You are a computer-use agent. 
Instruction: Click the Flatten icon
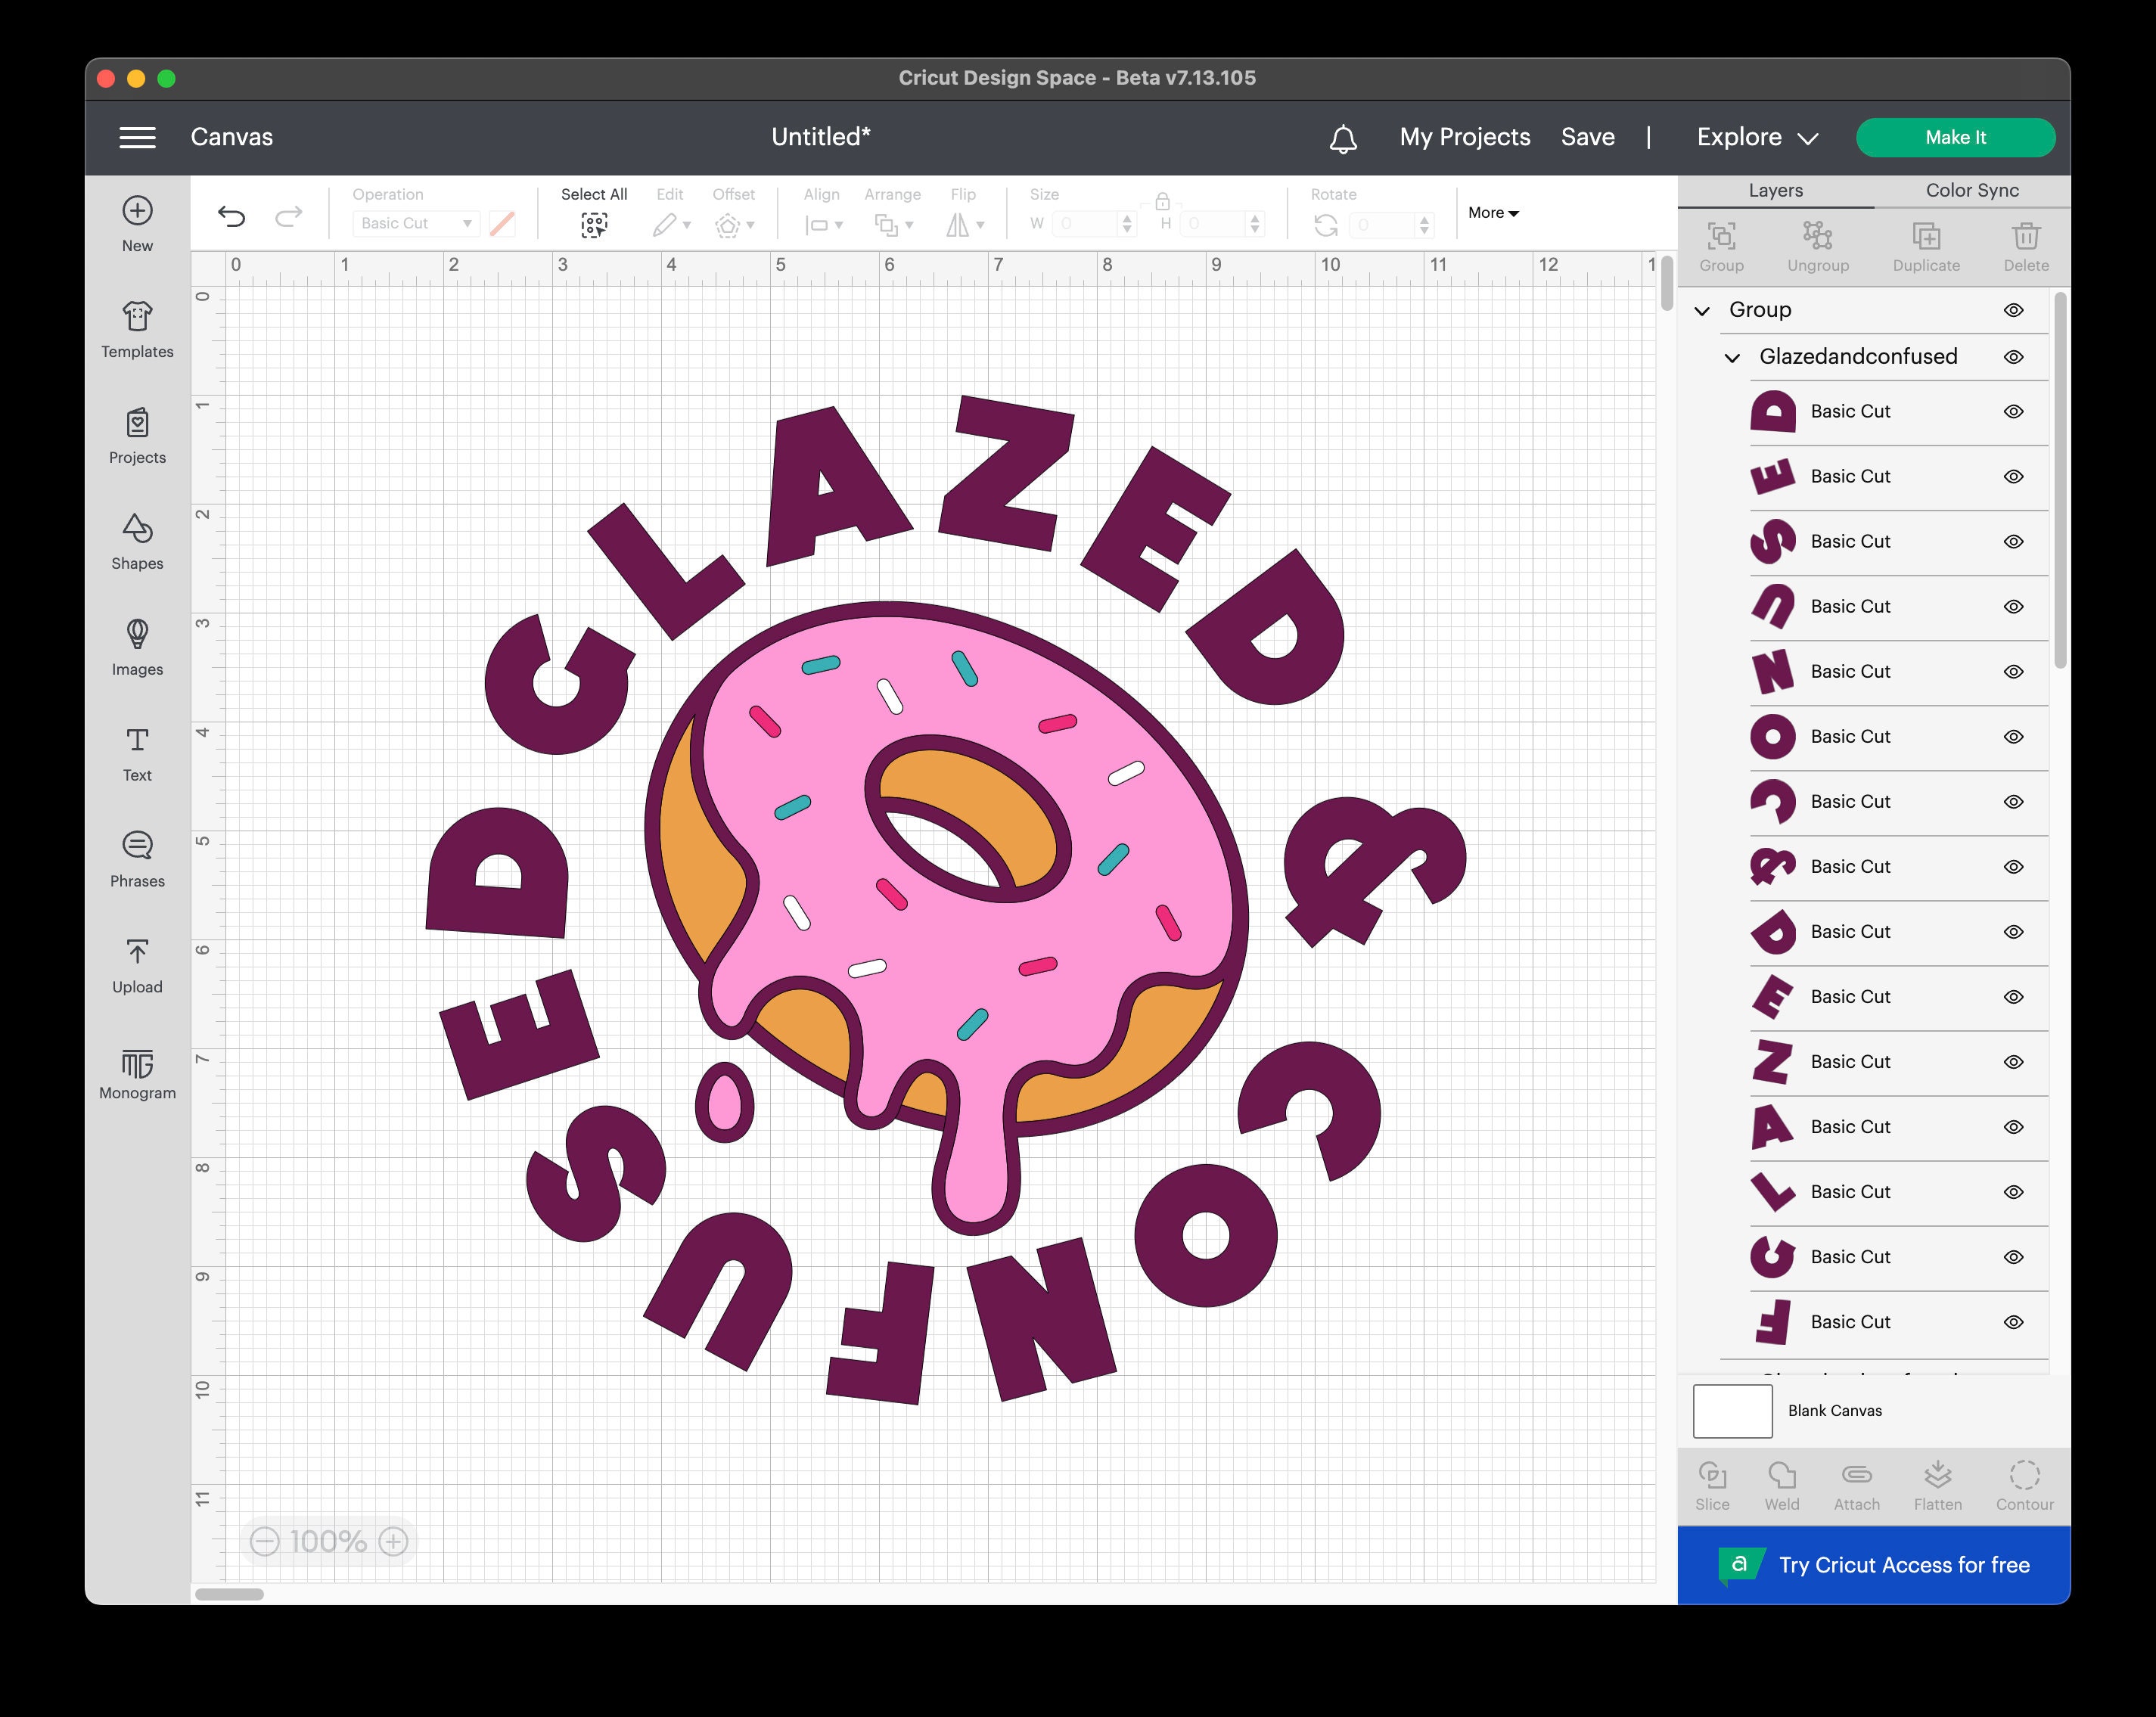tap(1938, 1485)
